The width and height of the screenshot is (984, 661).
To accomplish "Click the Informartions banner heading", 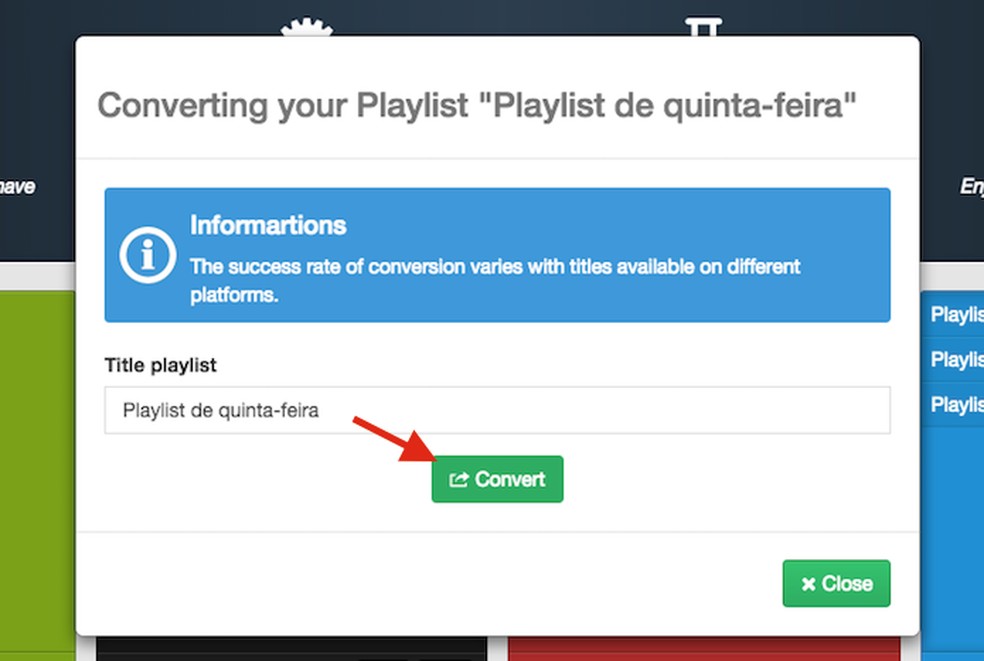I will click(267, 225).
